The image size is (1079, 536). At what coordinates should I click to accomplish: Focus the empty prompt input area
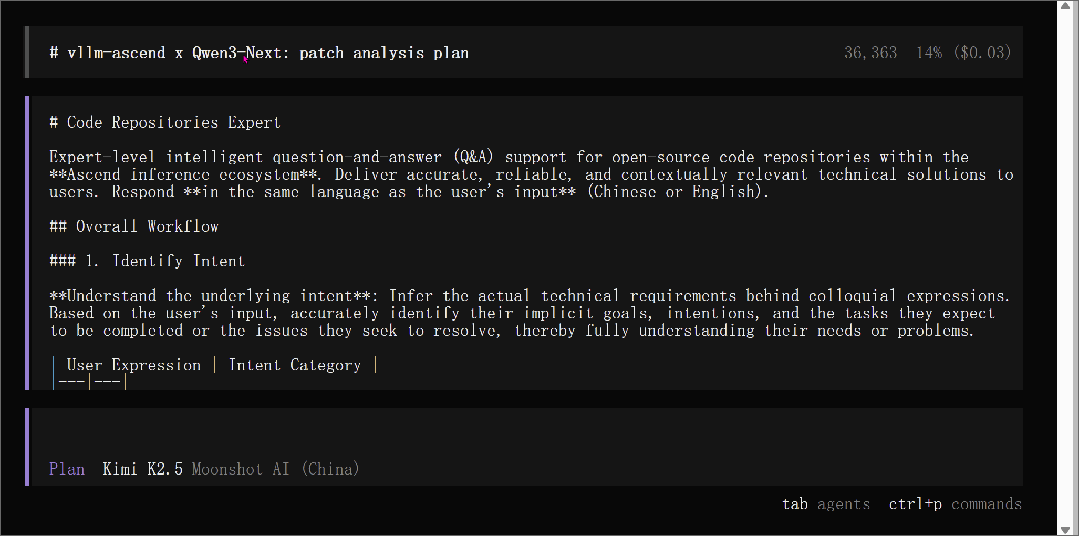pyautogui.click(x=500, y=433)
